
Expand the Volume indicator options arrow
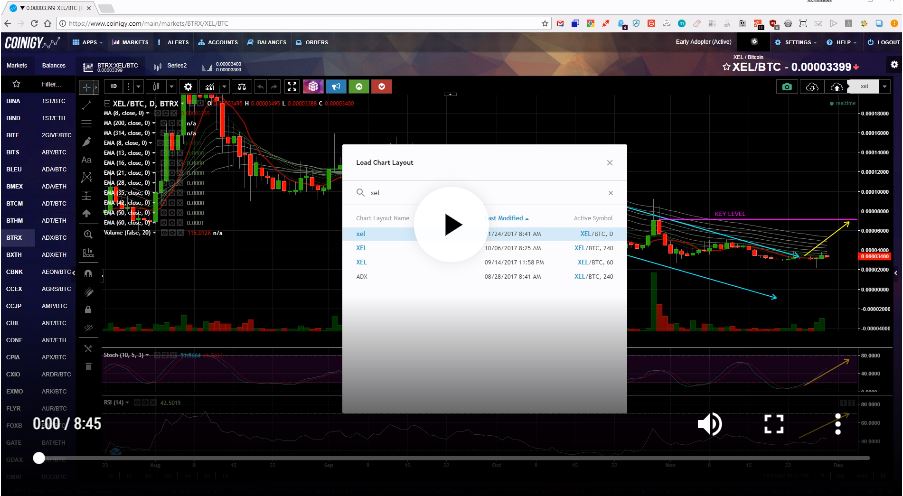(x=153, y=233)
